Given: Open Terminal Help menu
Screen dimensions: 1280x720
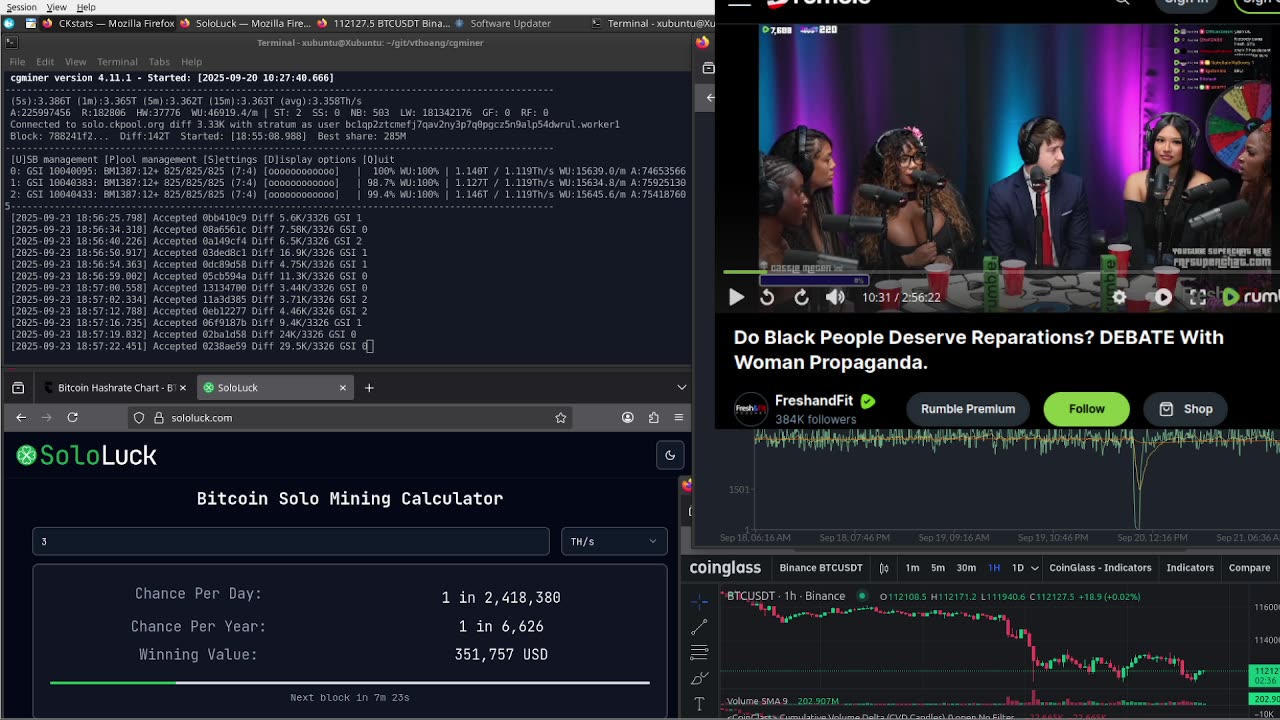Looking at the screenshot, I should coord(191,62).
